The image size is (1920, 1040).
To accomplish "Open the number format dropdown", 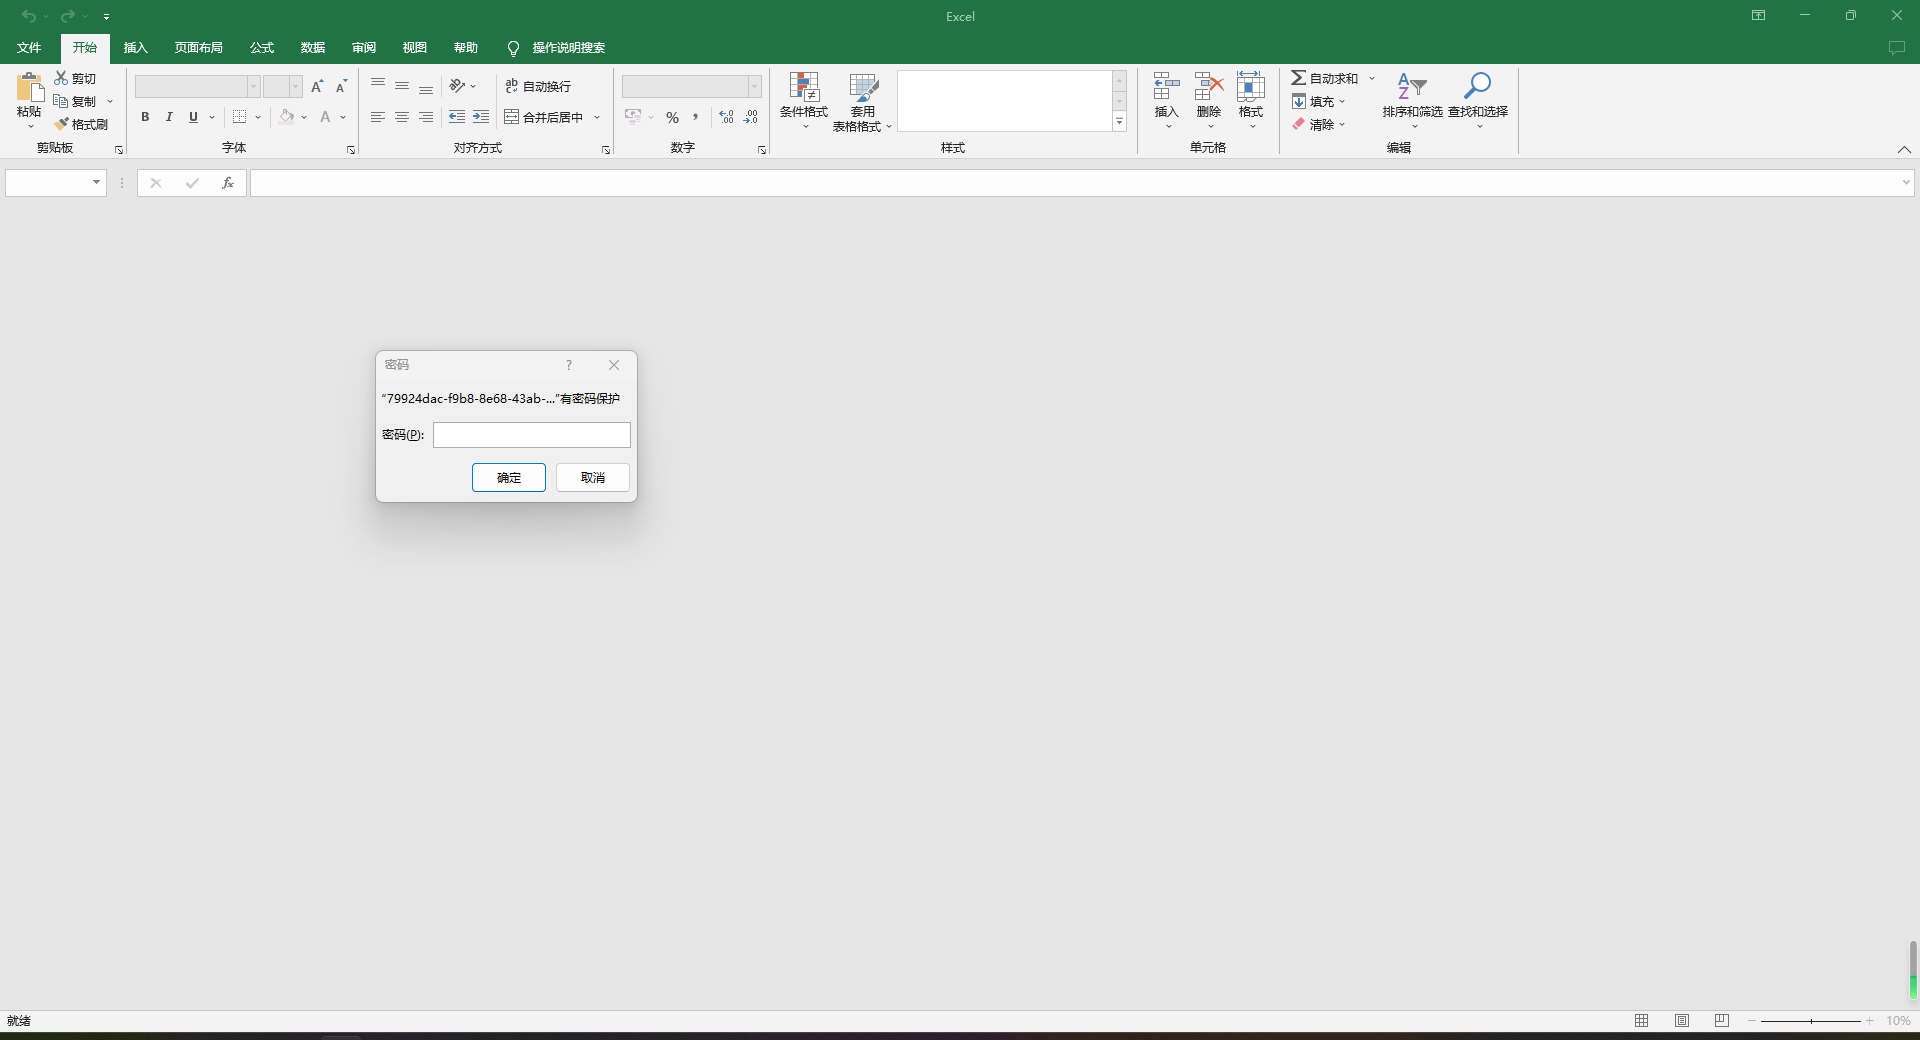I will tap(754, 87).
